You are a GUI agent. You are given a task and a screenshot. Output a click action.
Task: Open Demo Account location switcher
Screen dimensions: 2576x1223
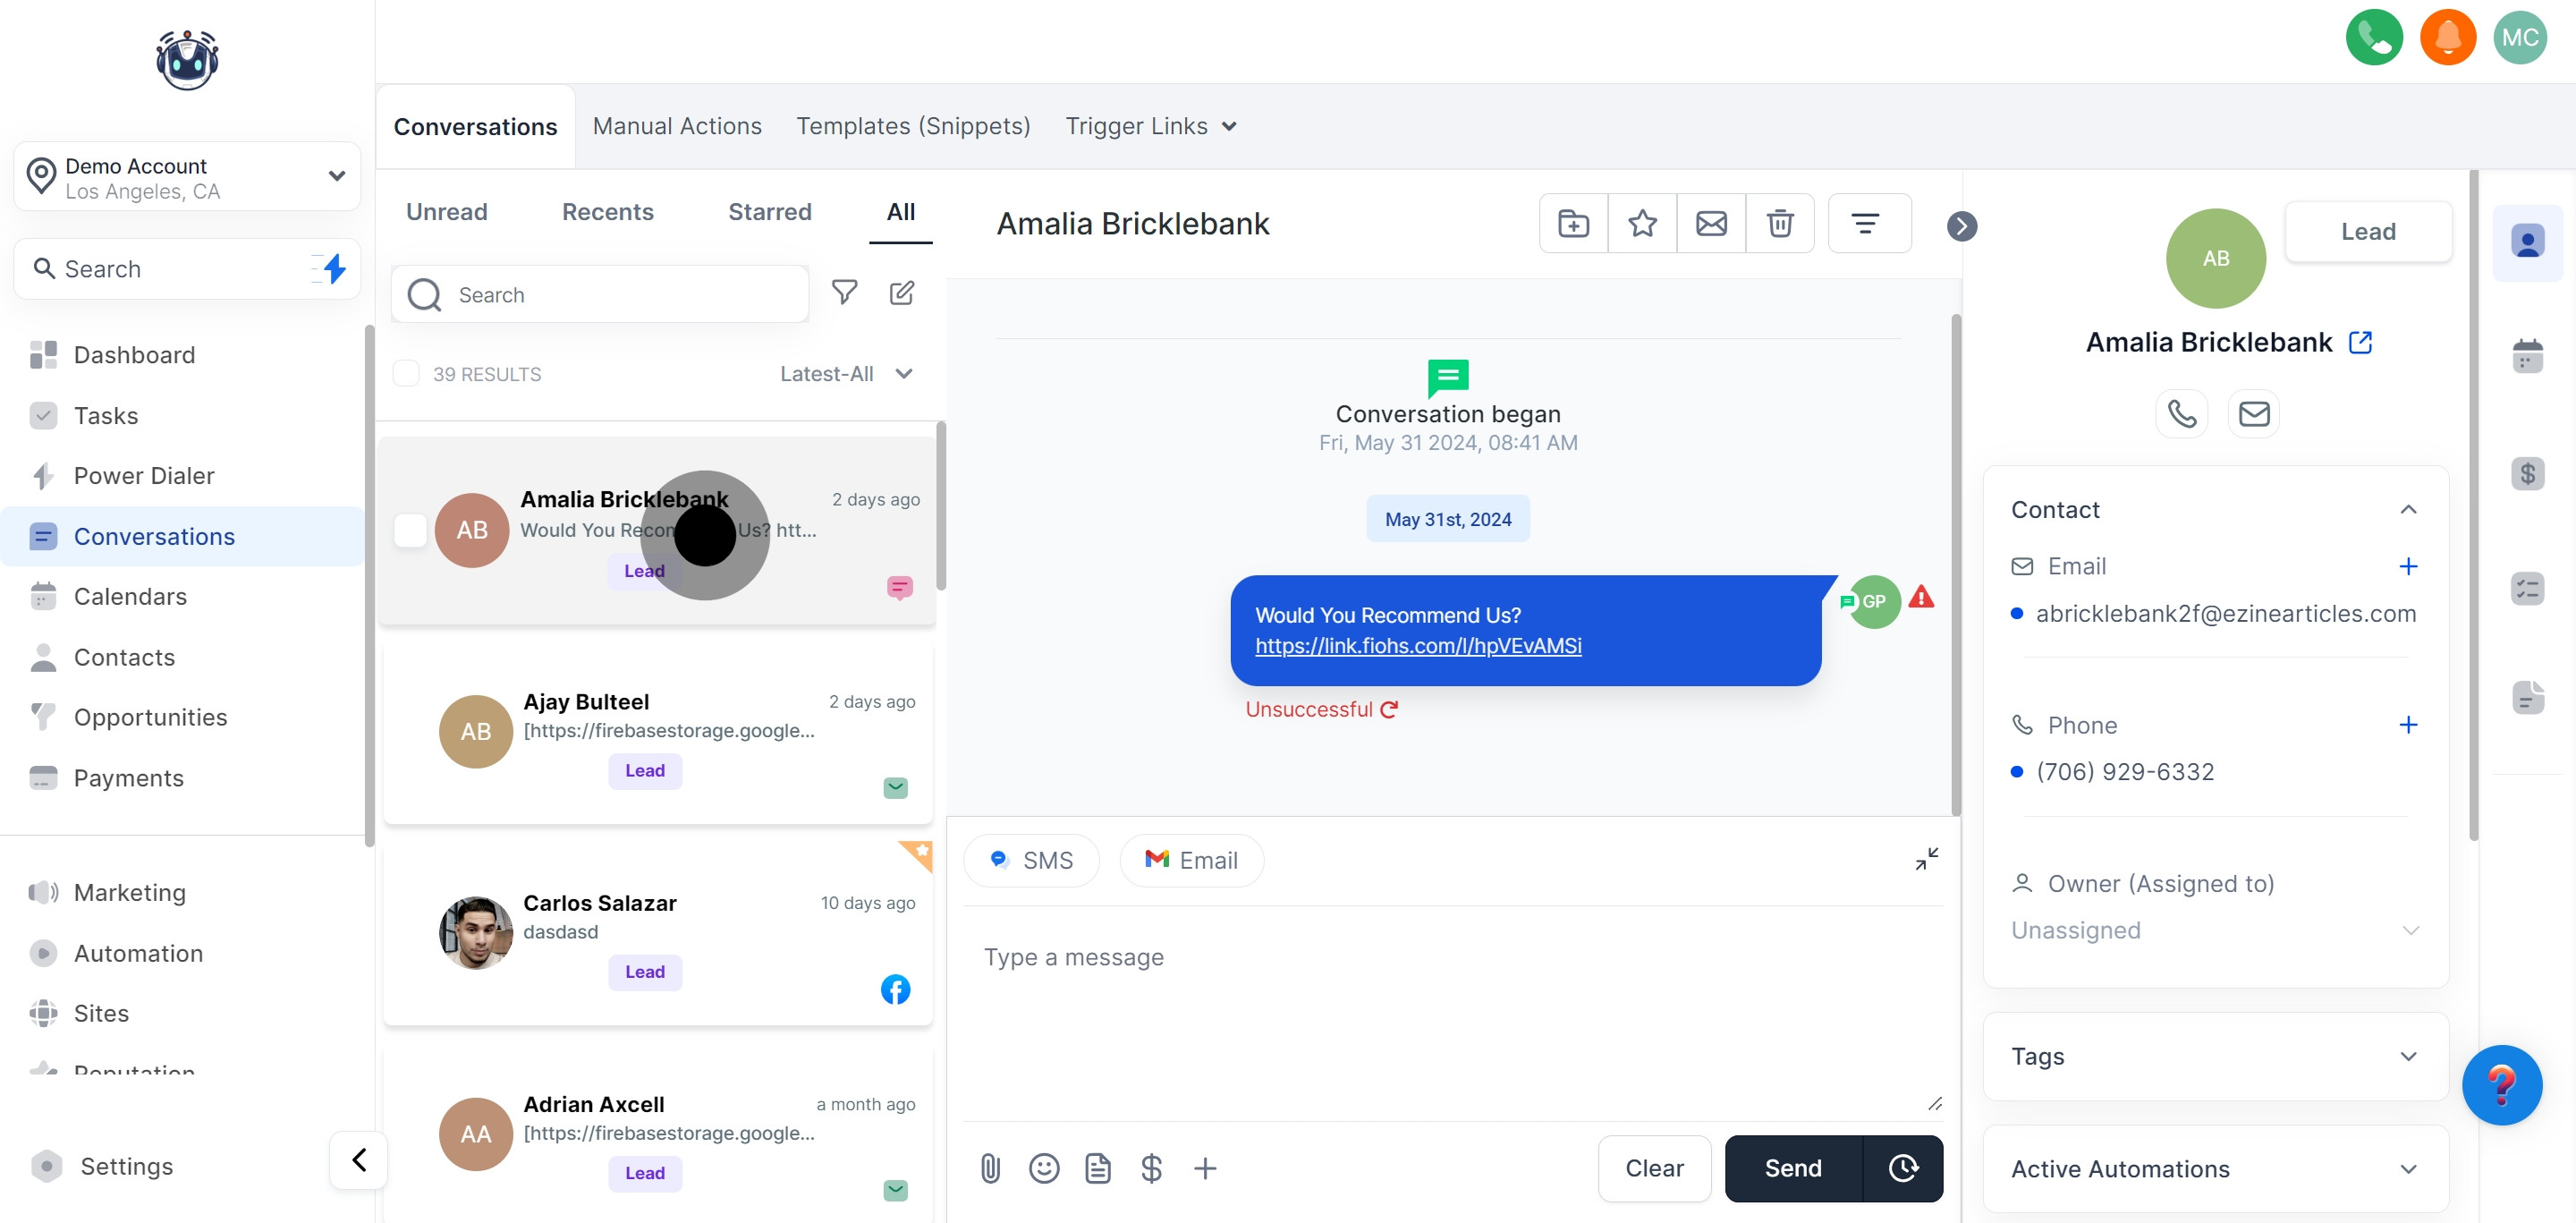click(x=187, y=177)
